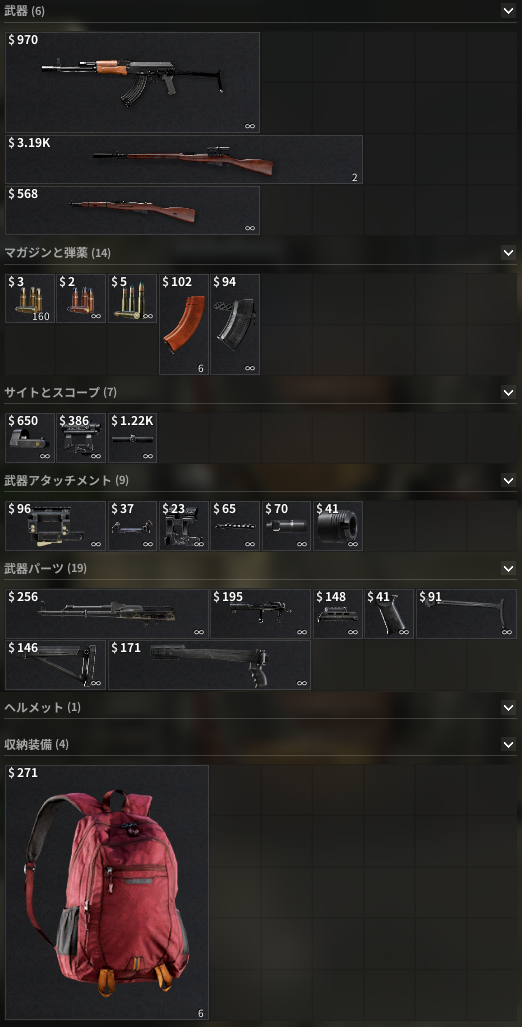Click the 武器パーツ (19) header label
The image size is (522, 1027).
pos(45,568)
